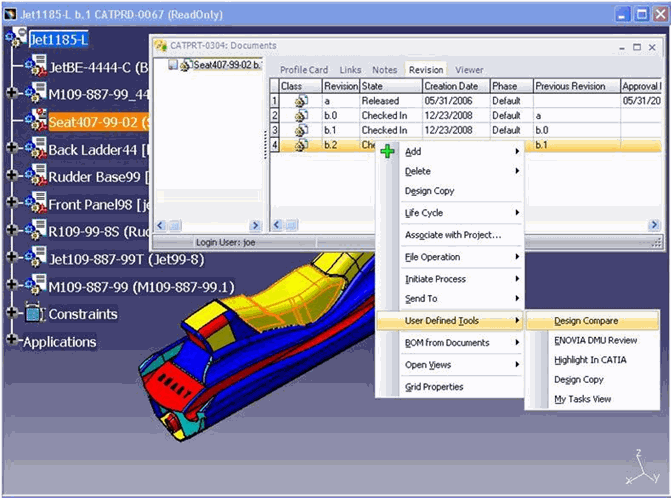
Task: Sort by the State column header
Action: (391, 86)
